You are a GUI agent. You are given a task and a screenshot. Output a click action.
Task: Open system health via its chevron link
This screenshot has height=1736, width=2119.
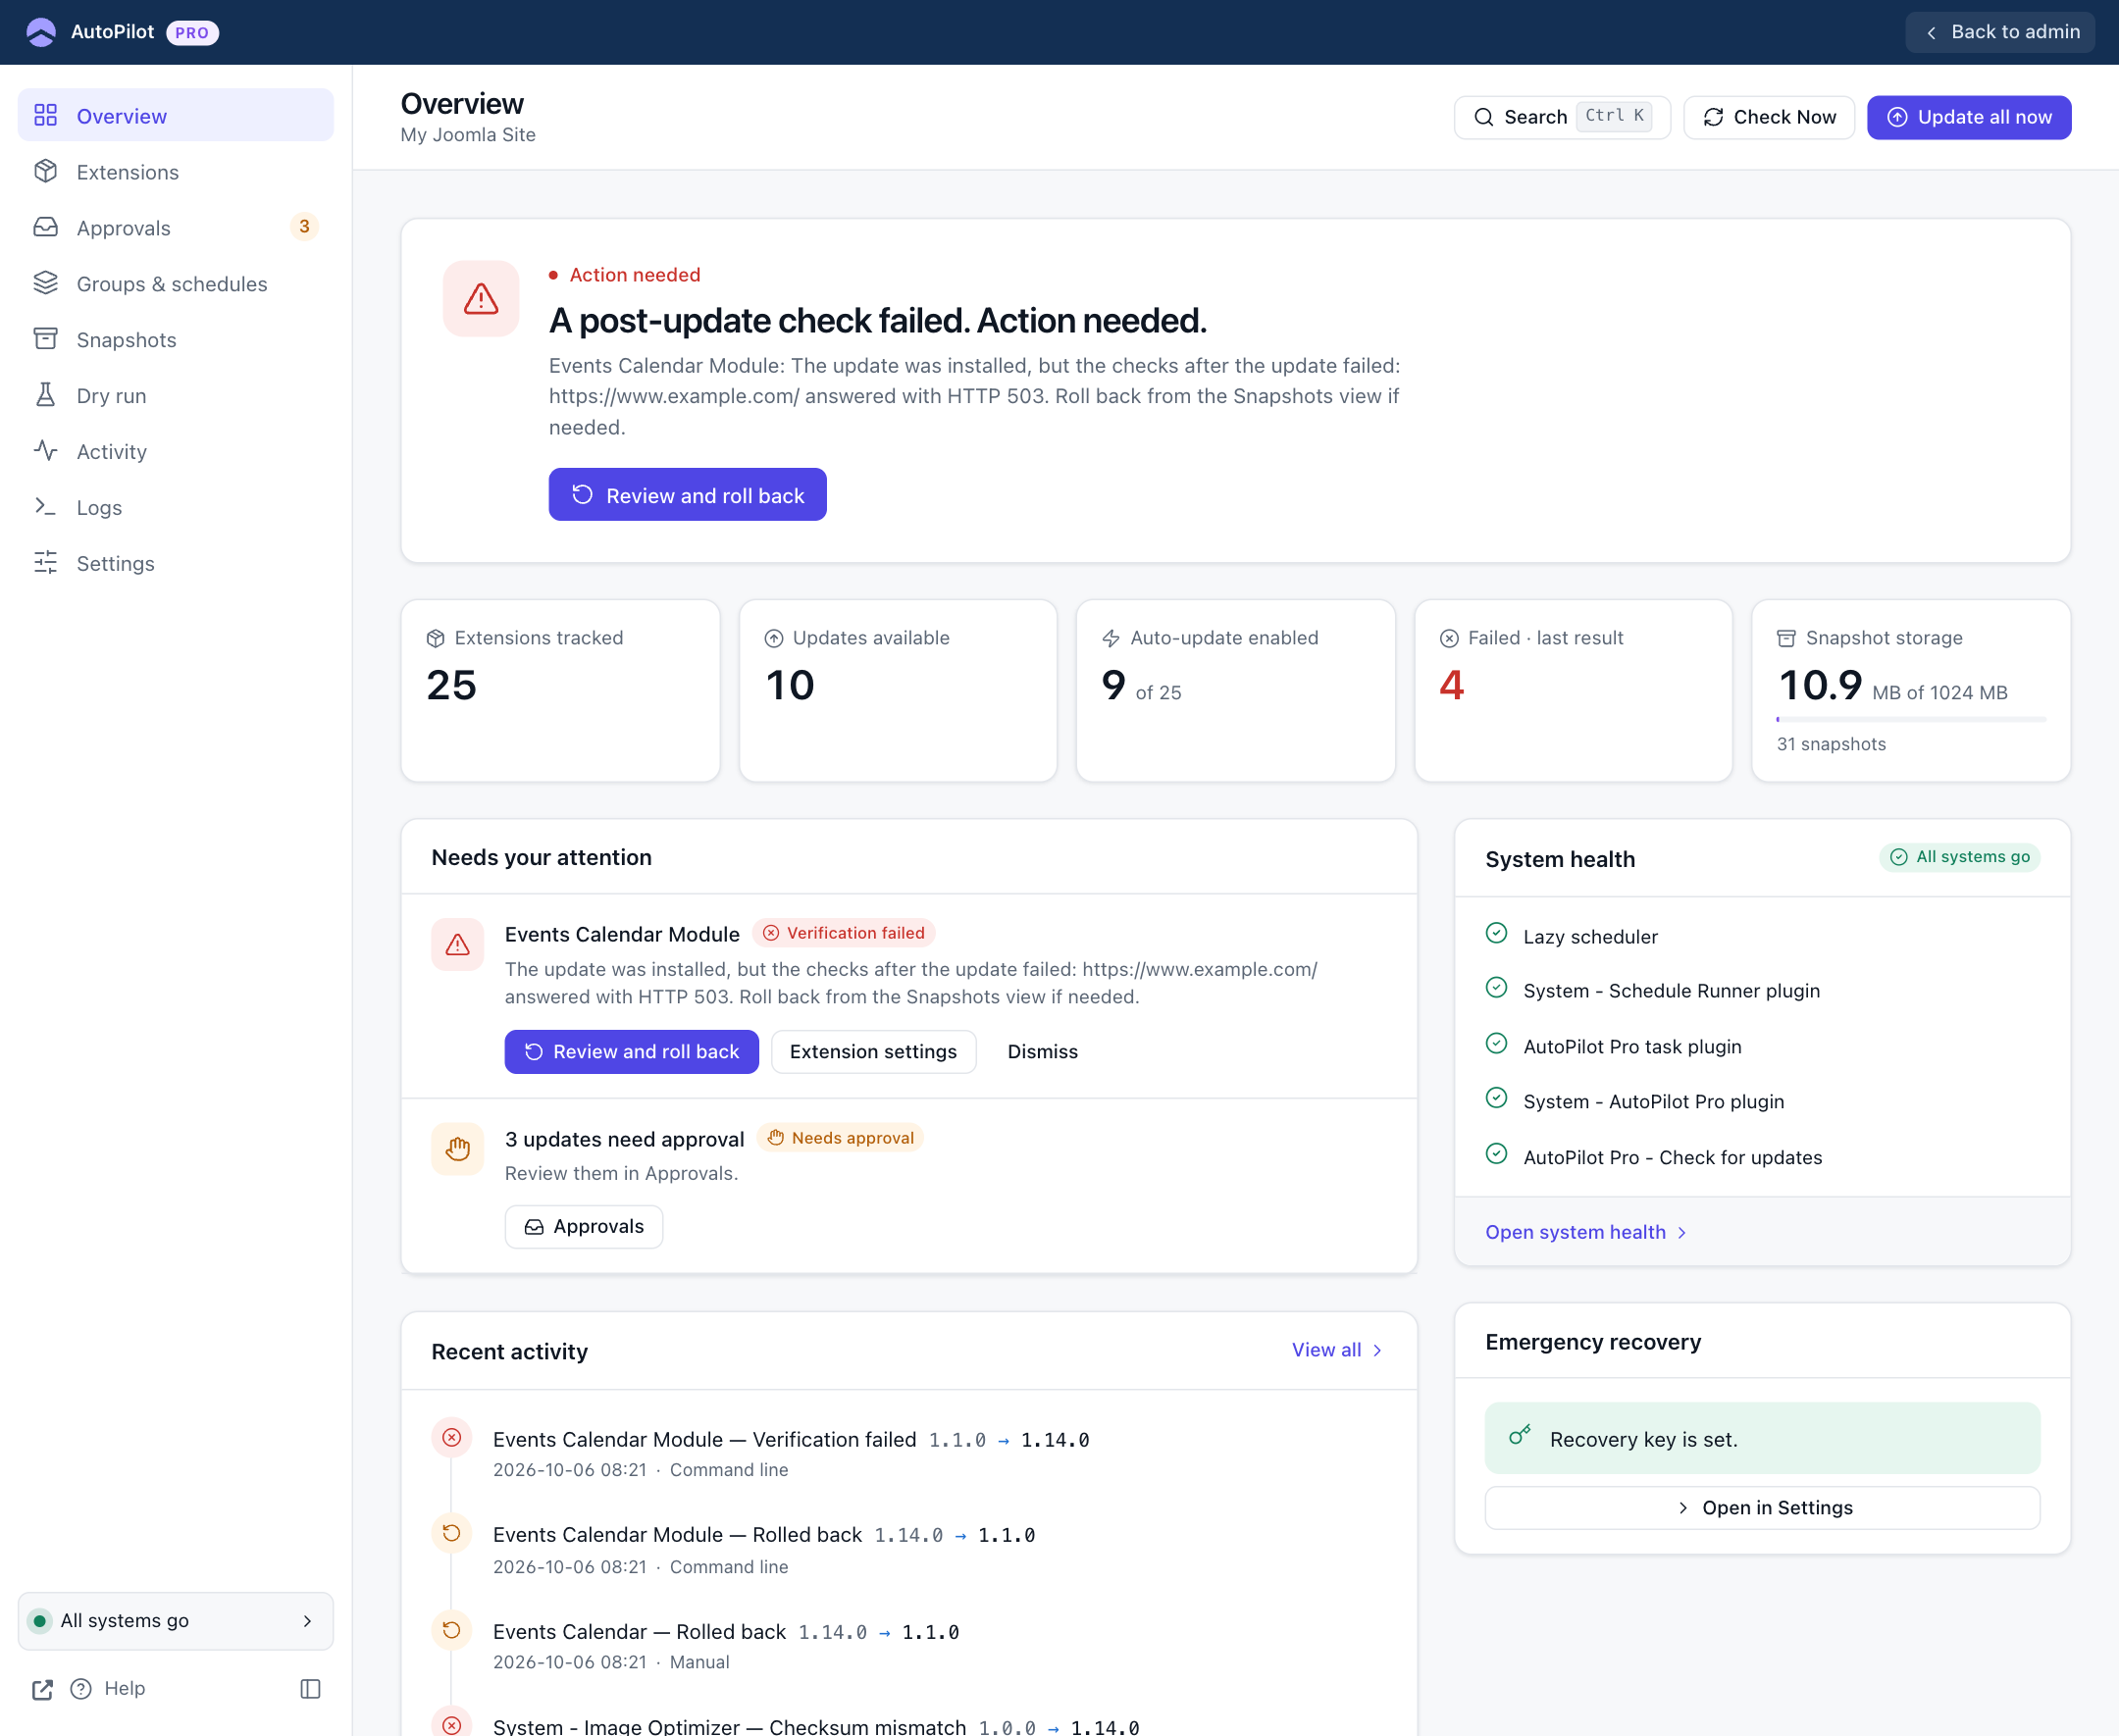(x=1585, y=1232)
